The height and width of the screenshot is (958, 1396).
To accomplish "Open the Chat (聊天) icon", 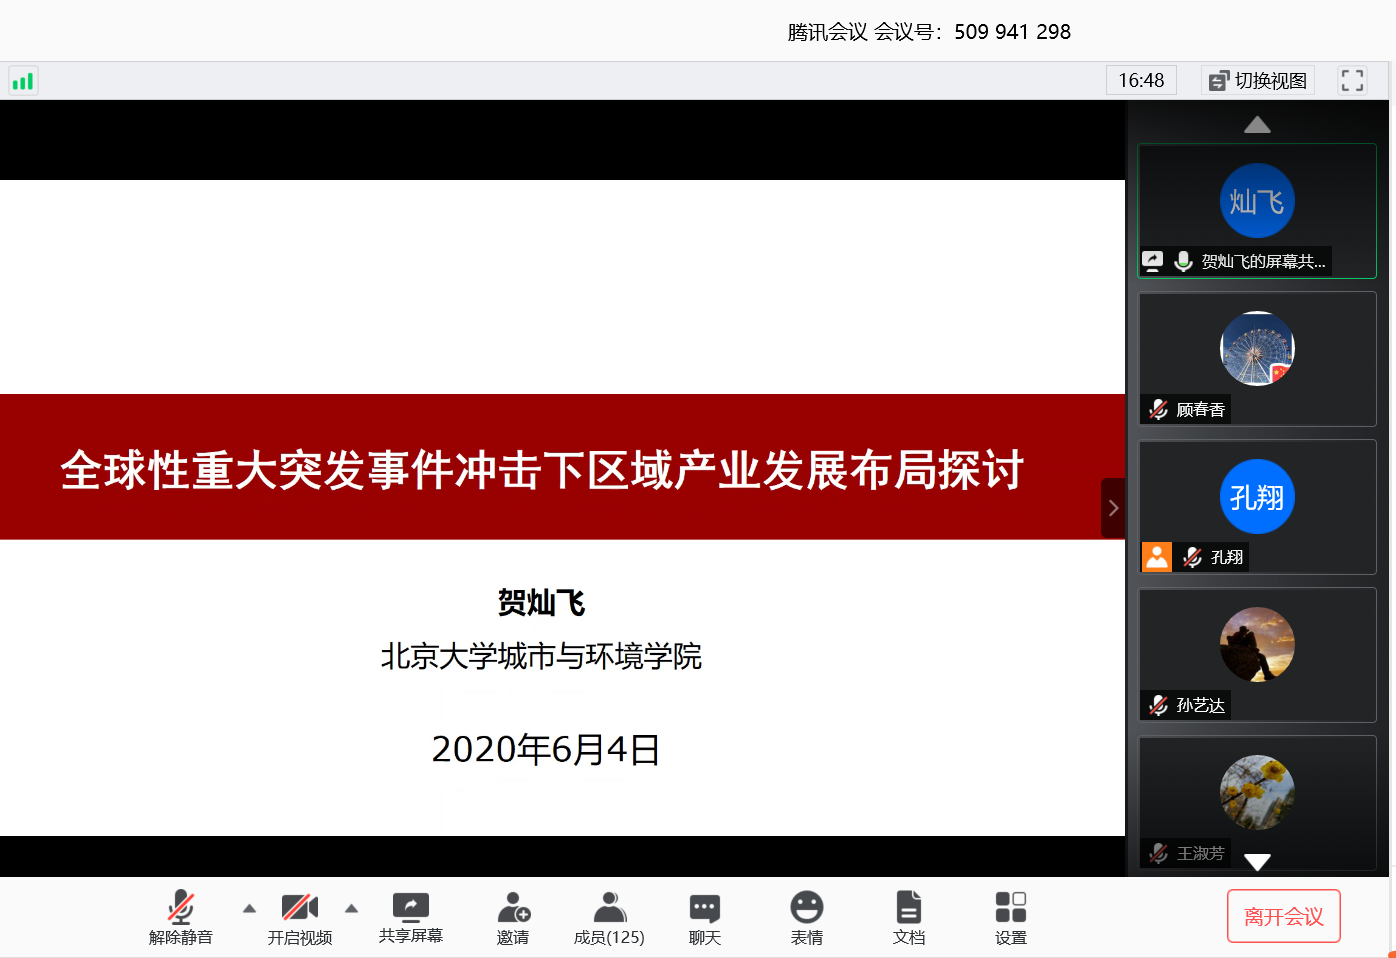I will click(x=704, y=908).
